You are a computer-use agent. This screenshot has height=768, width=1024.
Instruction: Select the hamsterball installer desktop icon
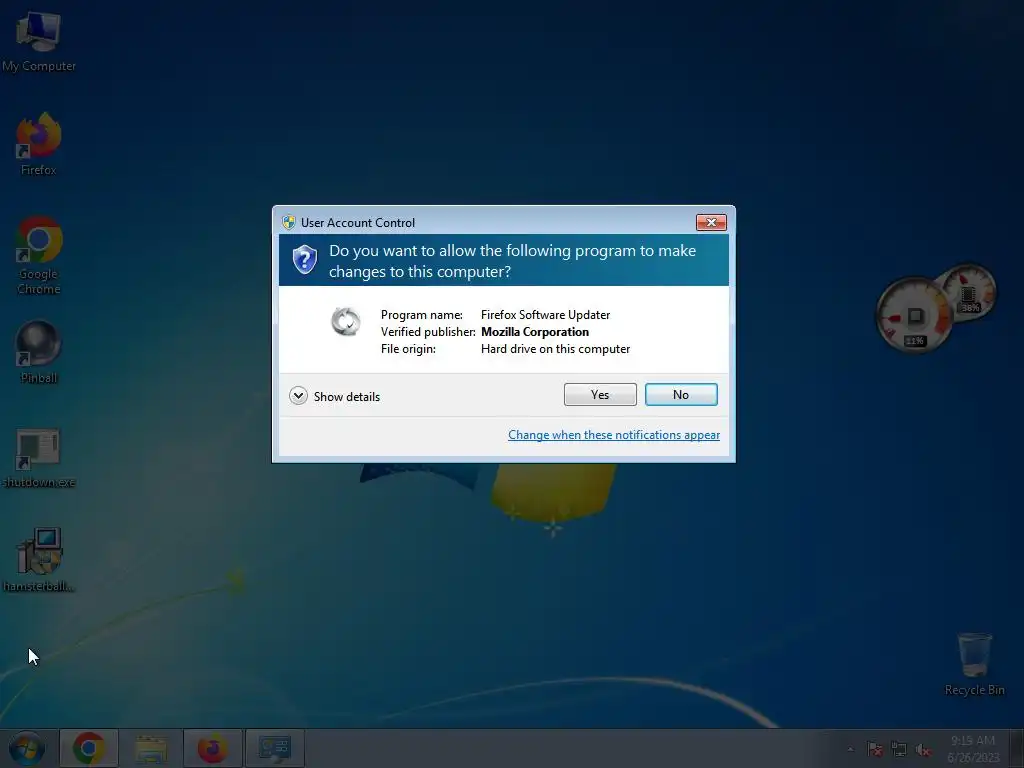[x=39, y=560]
